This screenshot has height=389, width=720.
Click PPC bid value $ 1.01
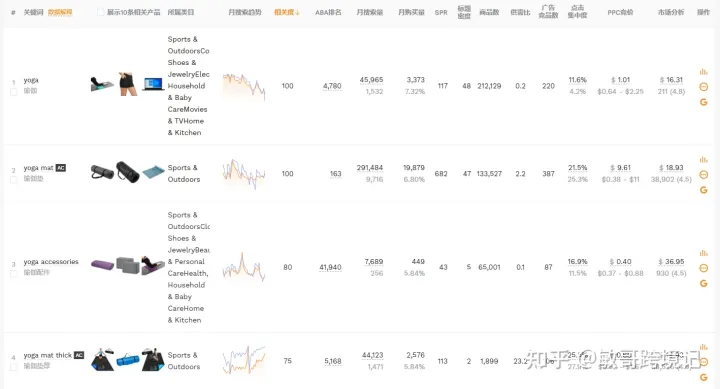tap(620, 80)
